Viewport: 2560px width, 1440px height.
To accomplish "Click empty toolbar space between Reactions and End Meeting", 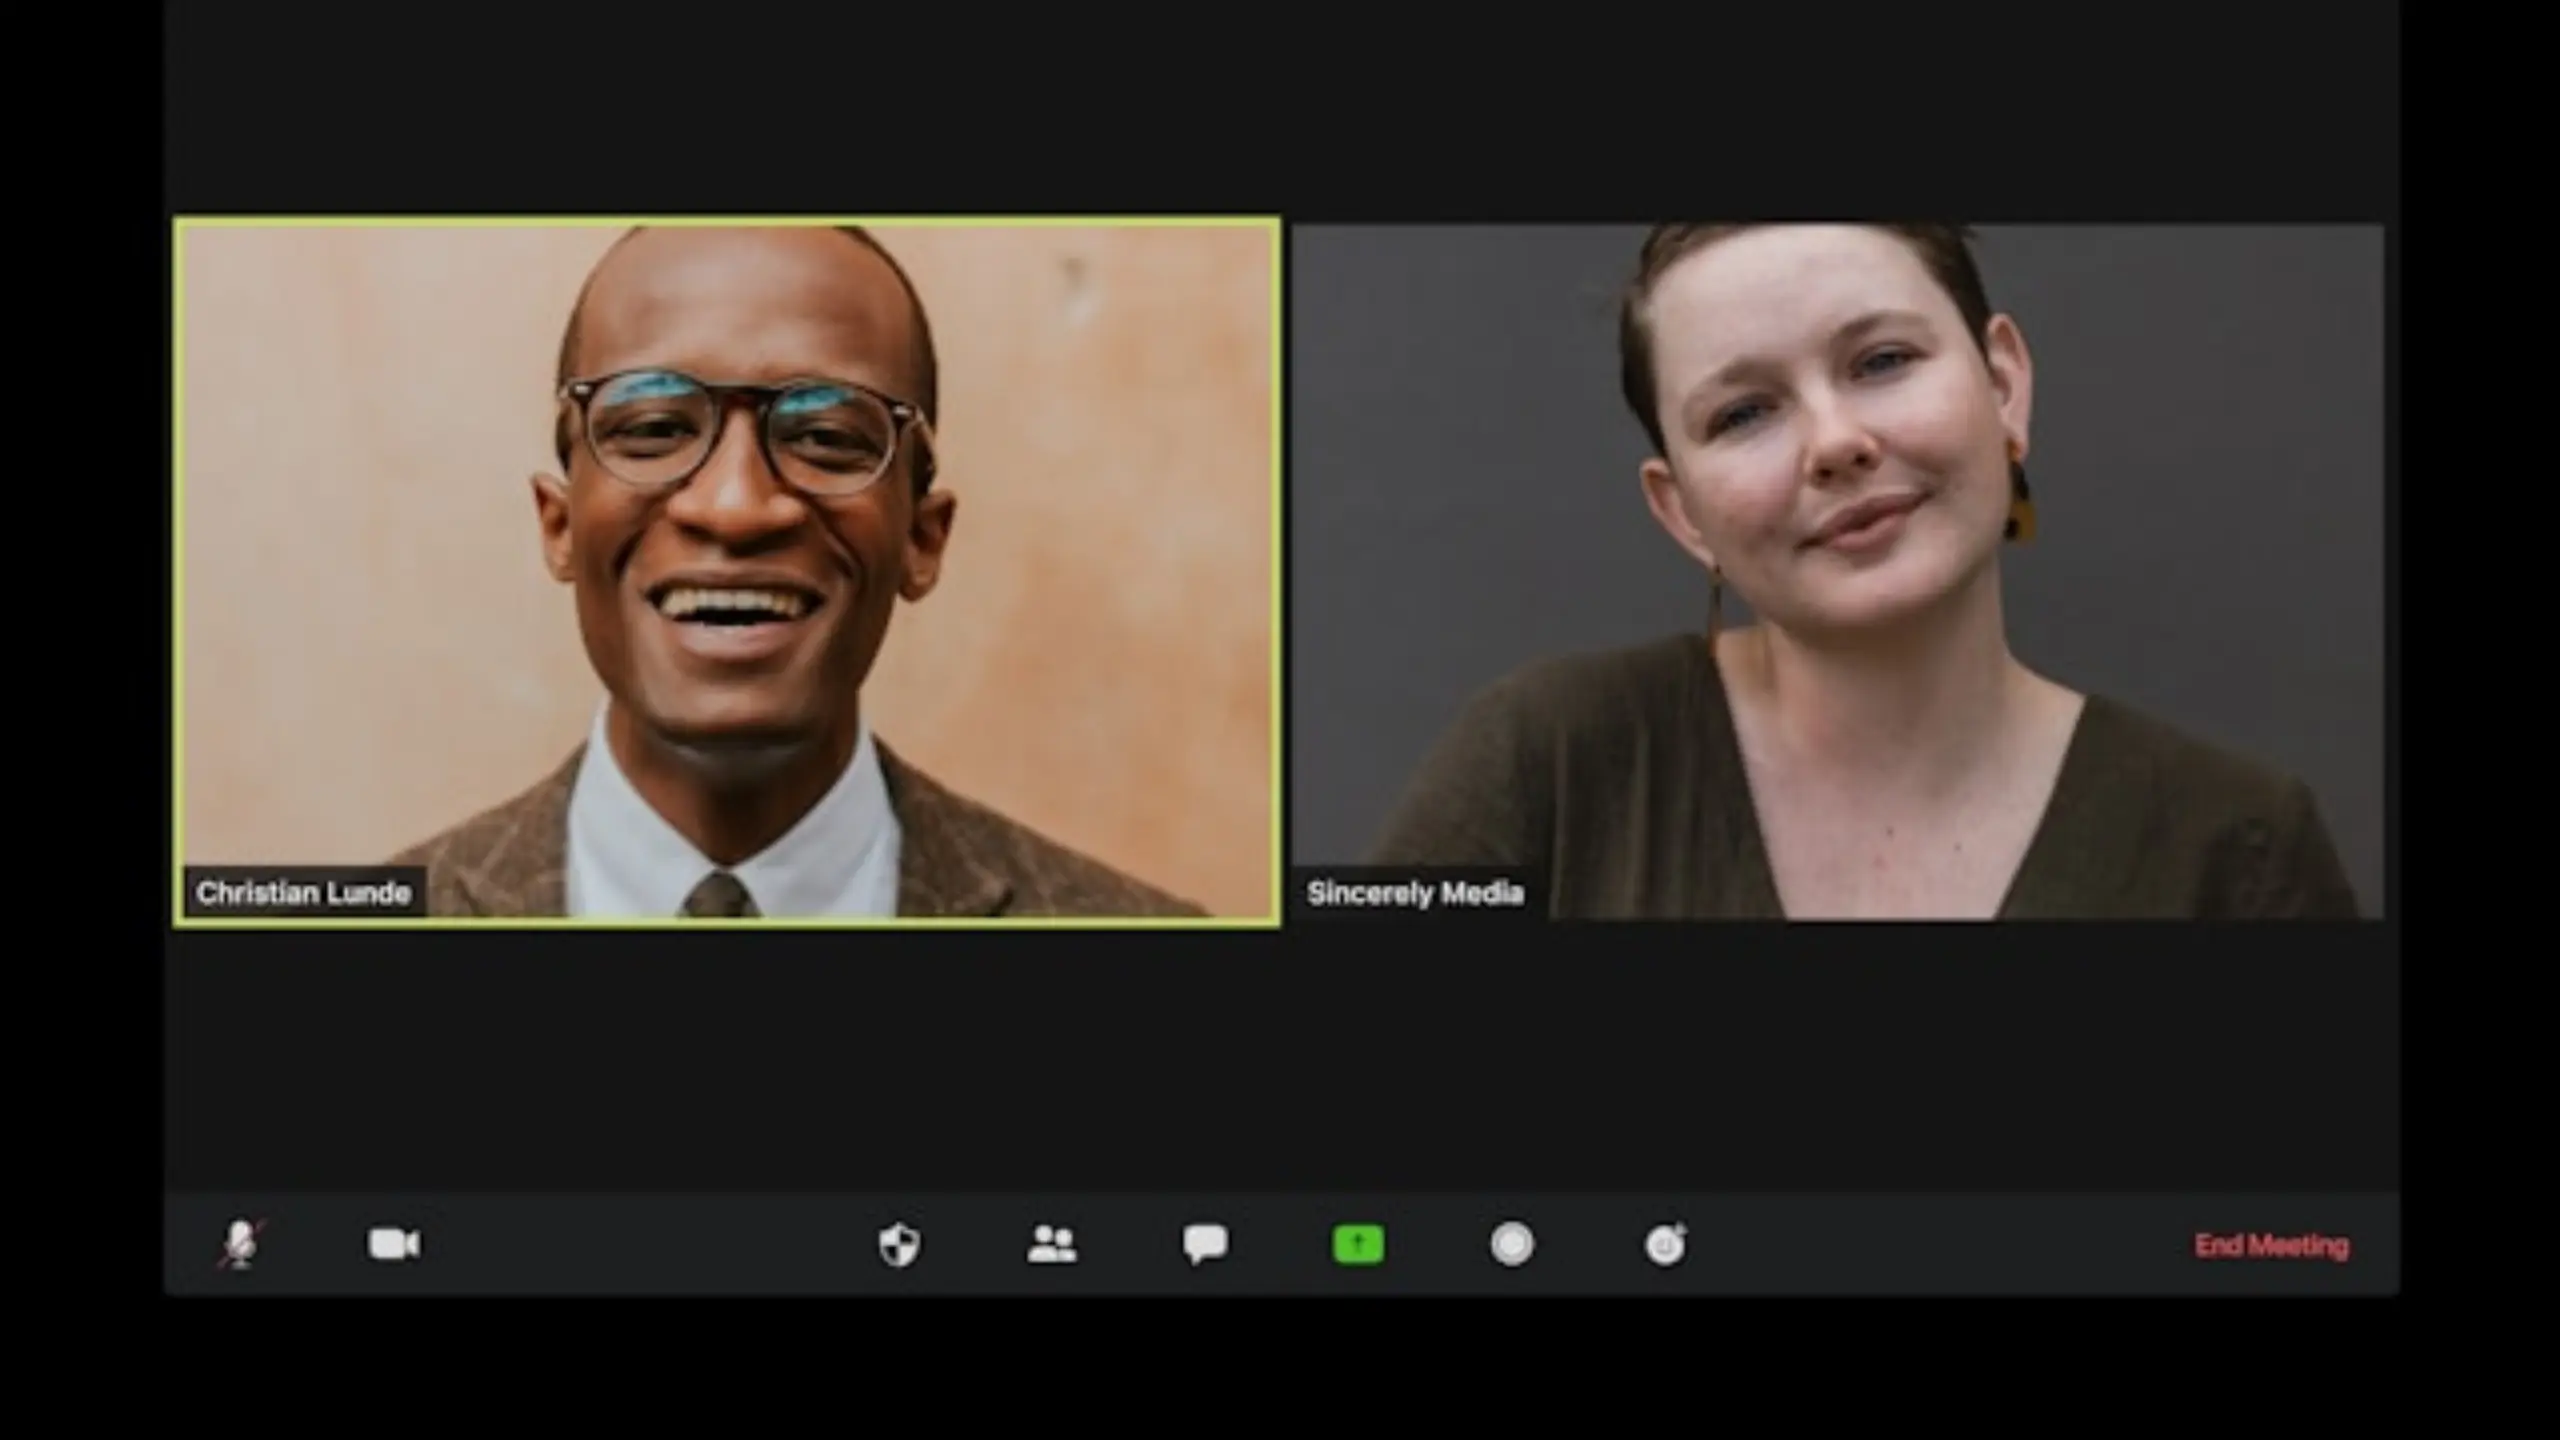I will 1940,1244.
